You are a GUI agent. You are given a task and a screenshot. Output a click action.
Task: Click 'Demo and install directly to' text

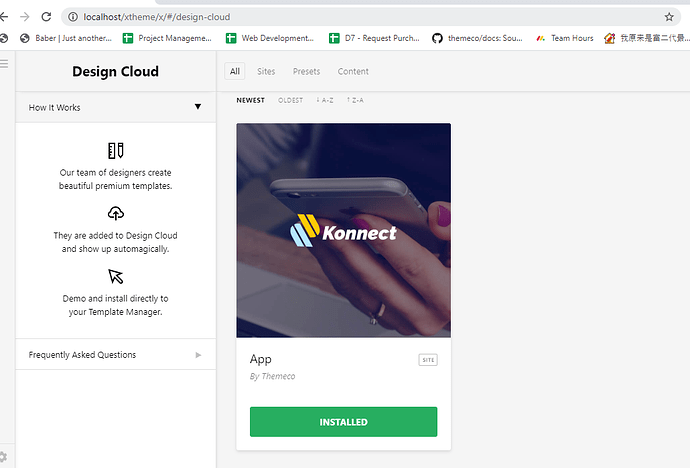(115, 298)
